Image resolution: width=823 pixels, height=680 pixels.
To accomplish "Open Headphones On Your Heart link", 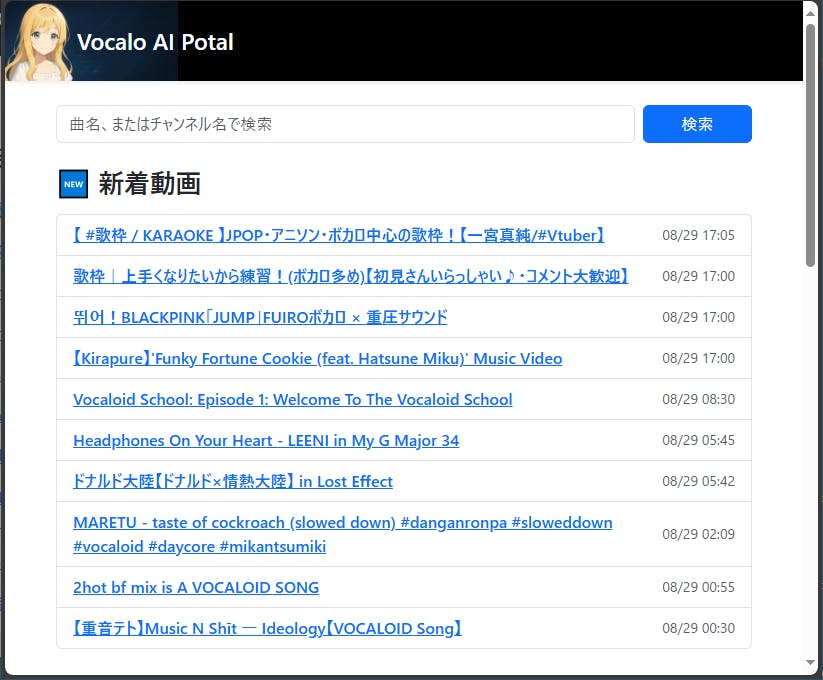I will pos(266,440).
